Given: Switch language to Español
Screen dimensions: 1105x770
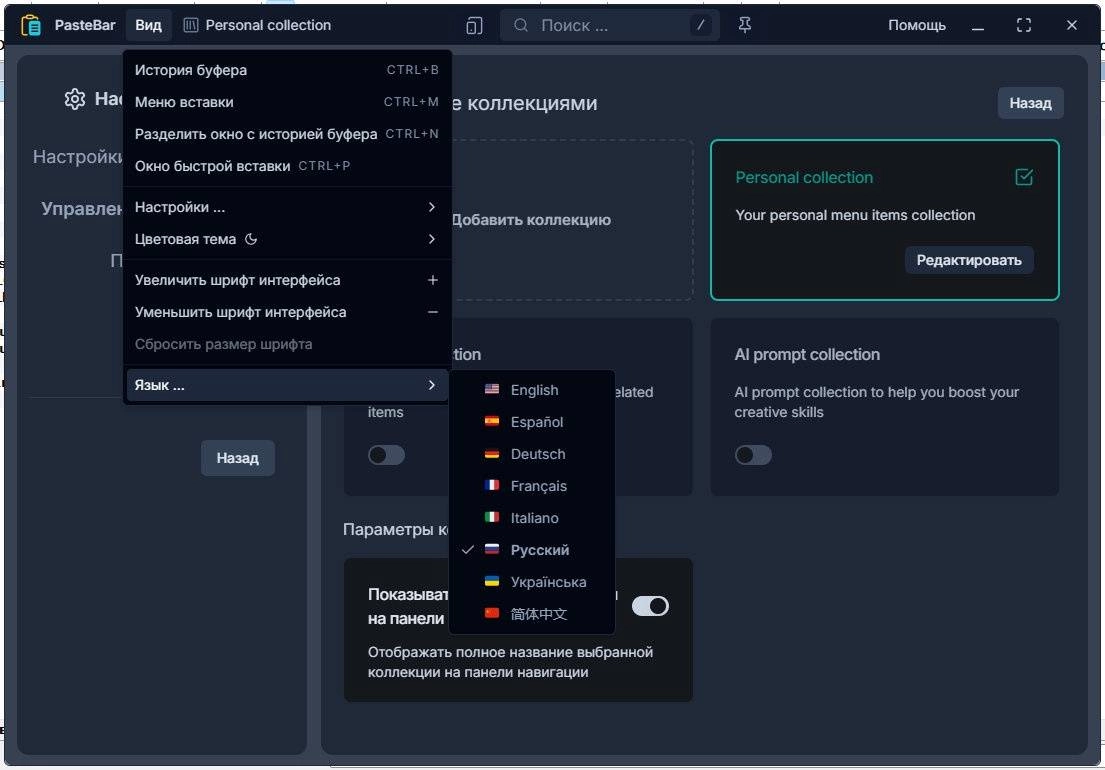Looking at the screenshot, I should (x=532, y=421).
